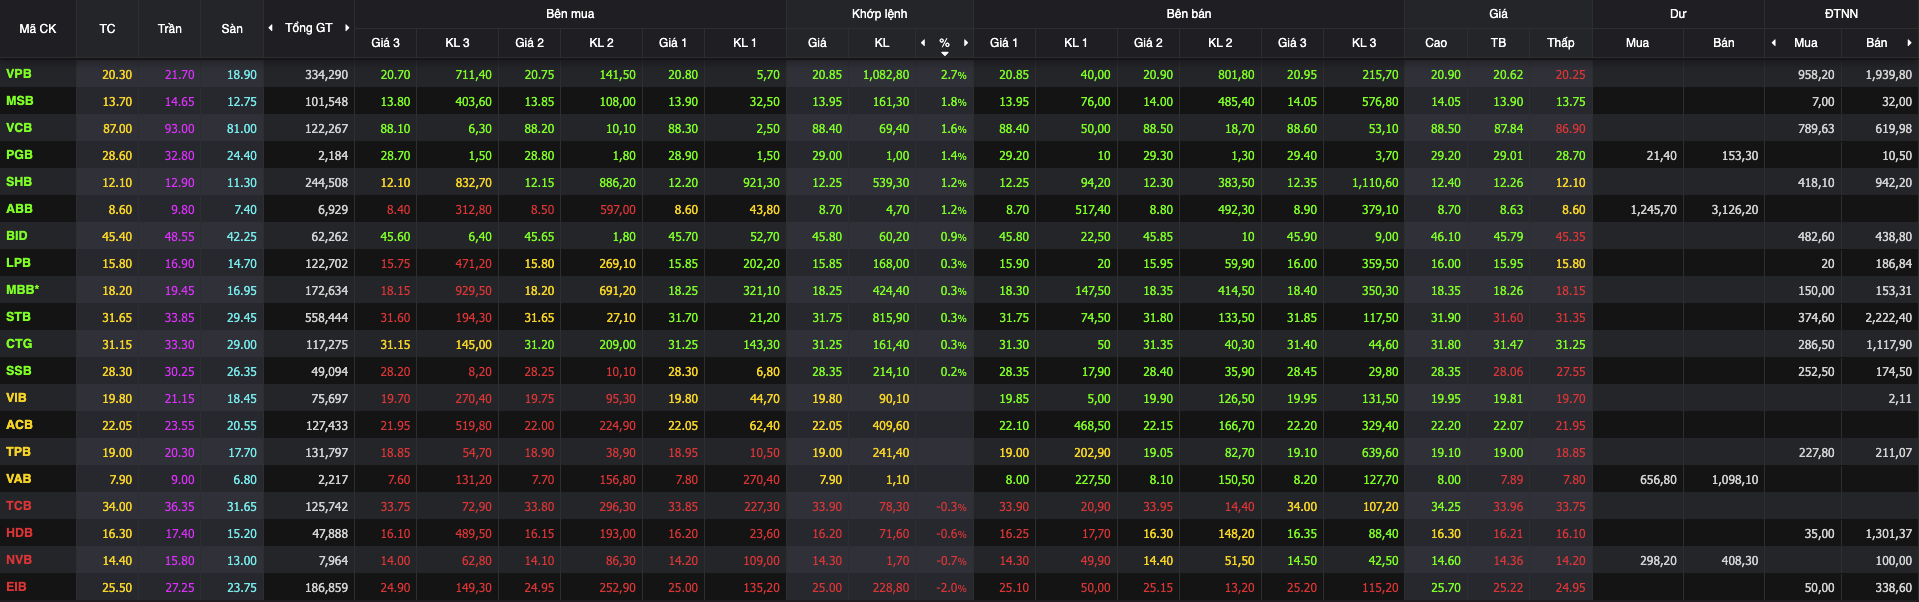The image size is (1919, 602).
Task: Click TCB's floor price 31.65
Action: (x=241, y=507)
